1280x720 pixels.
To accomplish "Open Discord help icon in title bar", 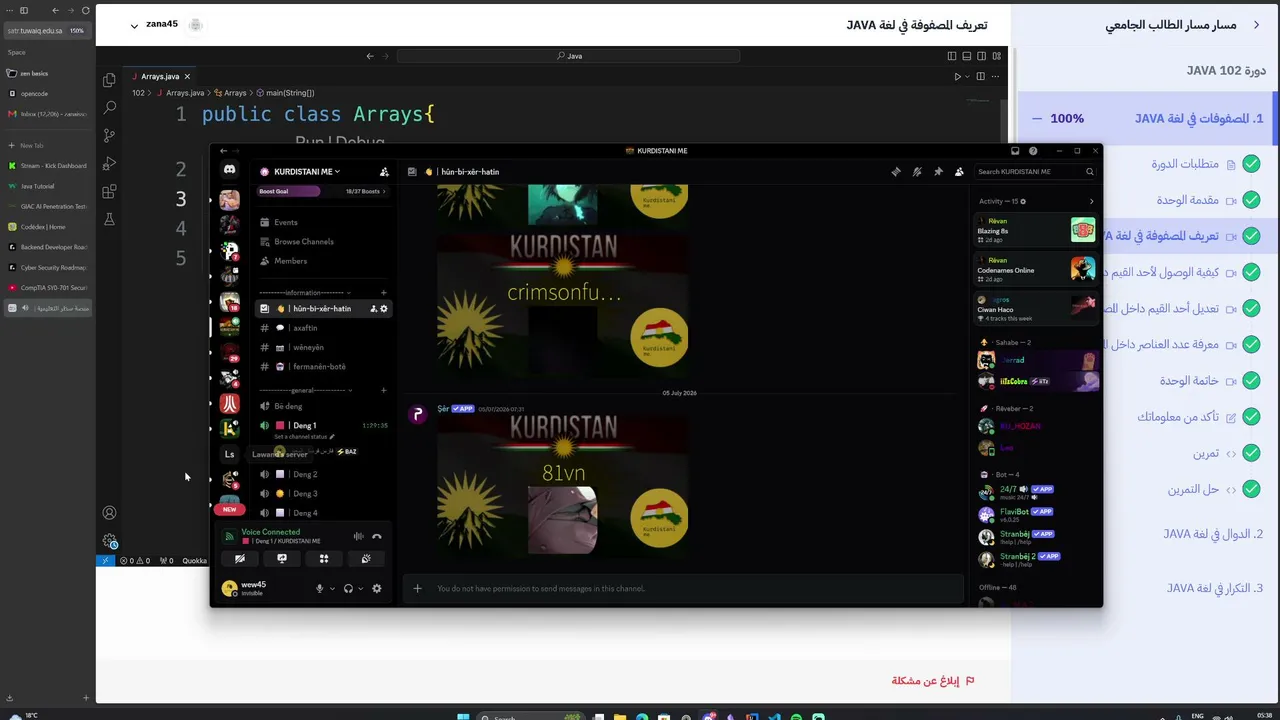I will [1033, 151].
